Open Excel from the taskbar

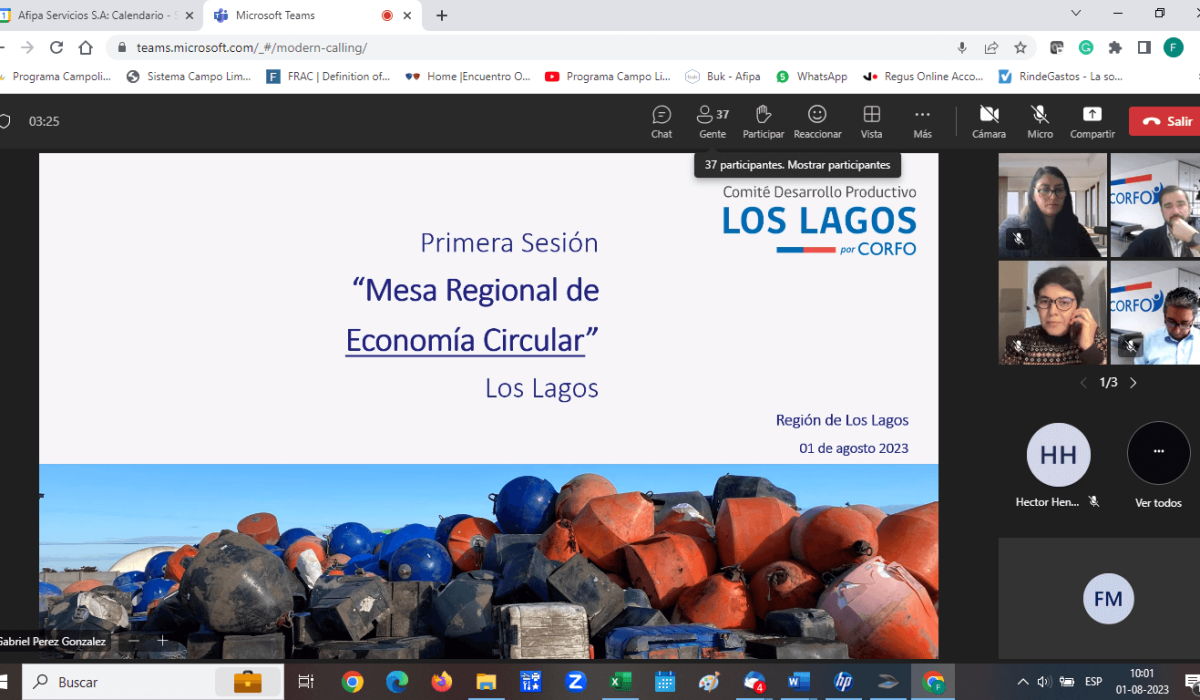620,682
